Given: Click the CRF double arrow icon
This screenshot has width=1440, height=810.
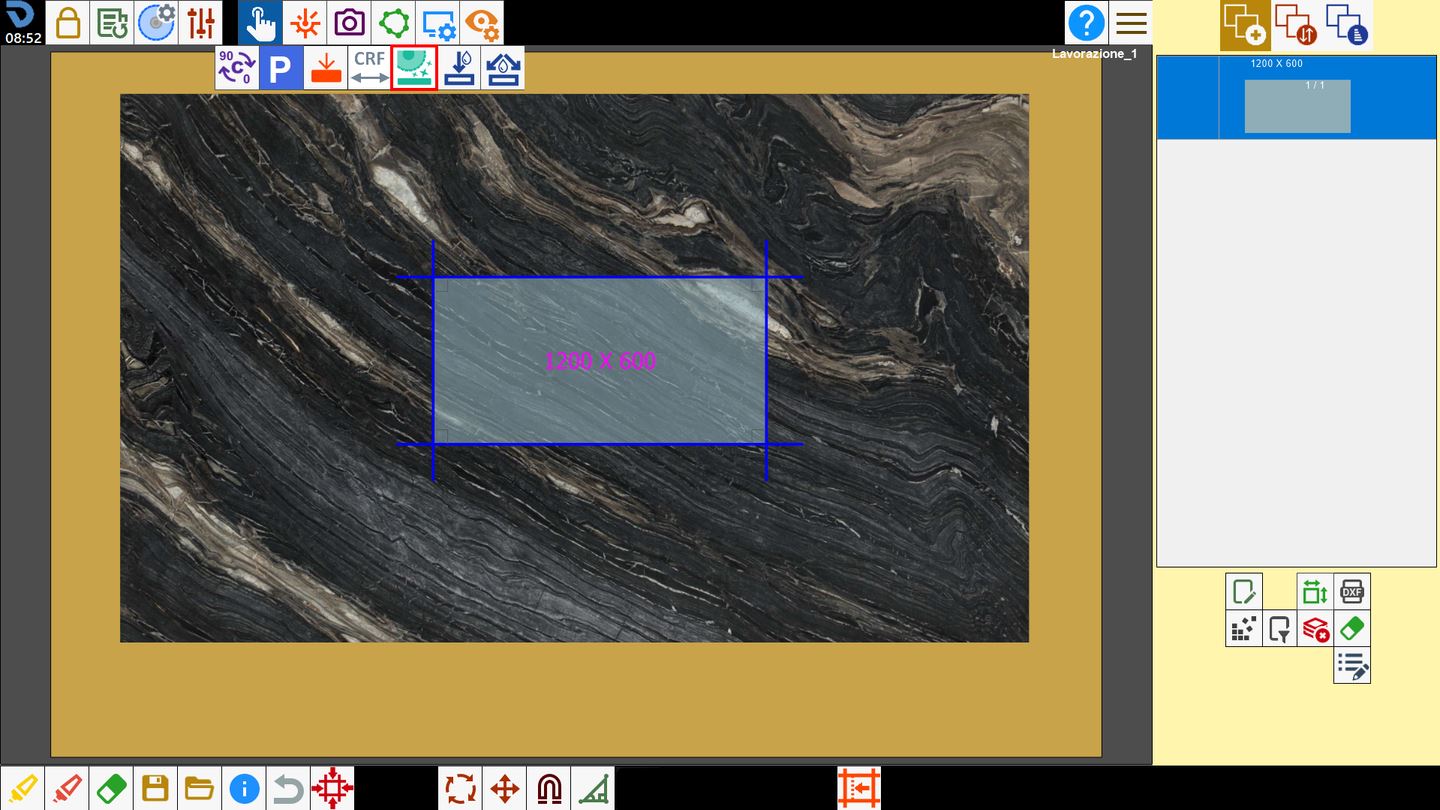Looking at the screenshot, I should [369, 68].
